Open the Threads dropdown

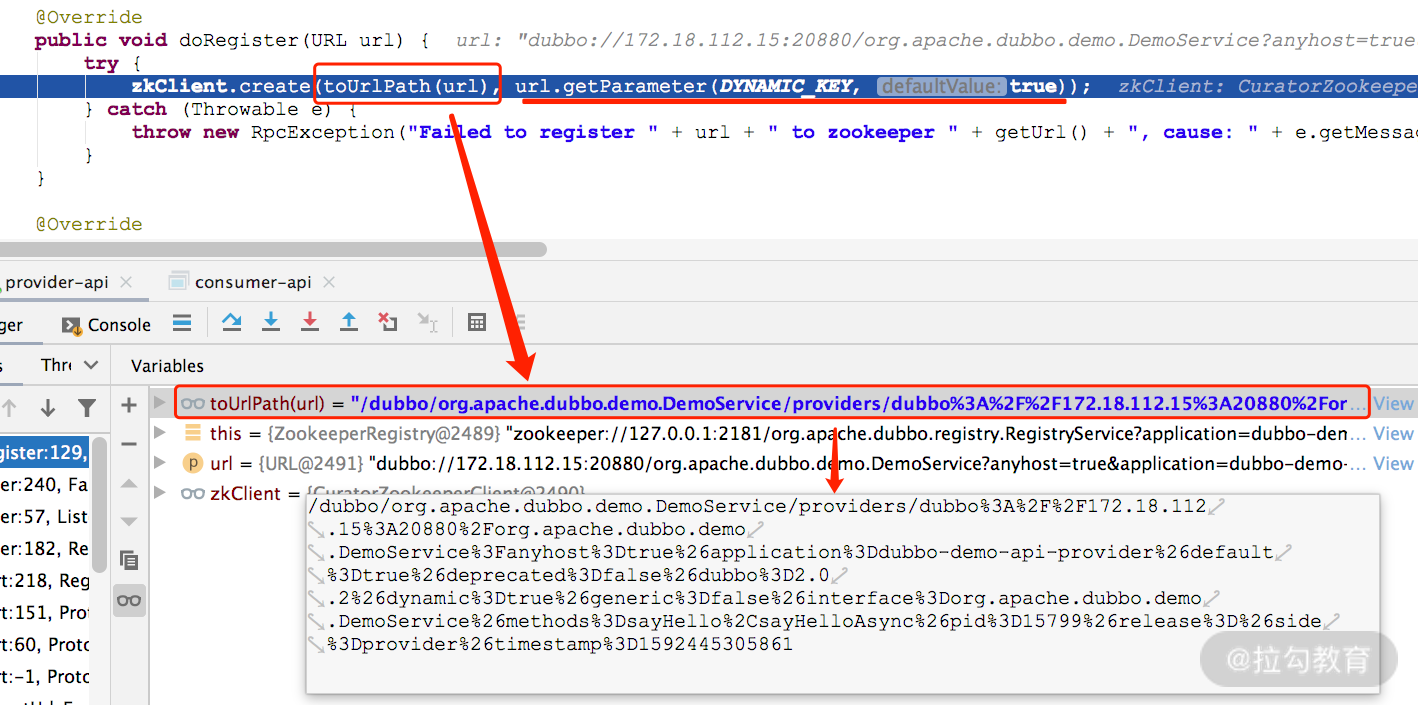coord(70,365)
